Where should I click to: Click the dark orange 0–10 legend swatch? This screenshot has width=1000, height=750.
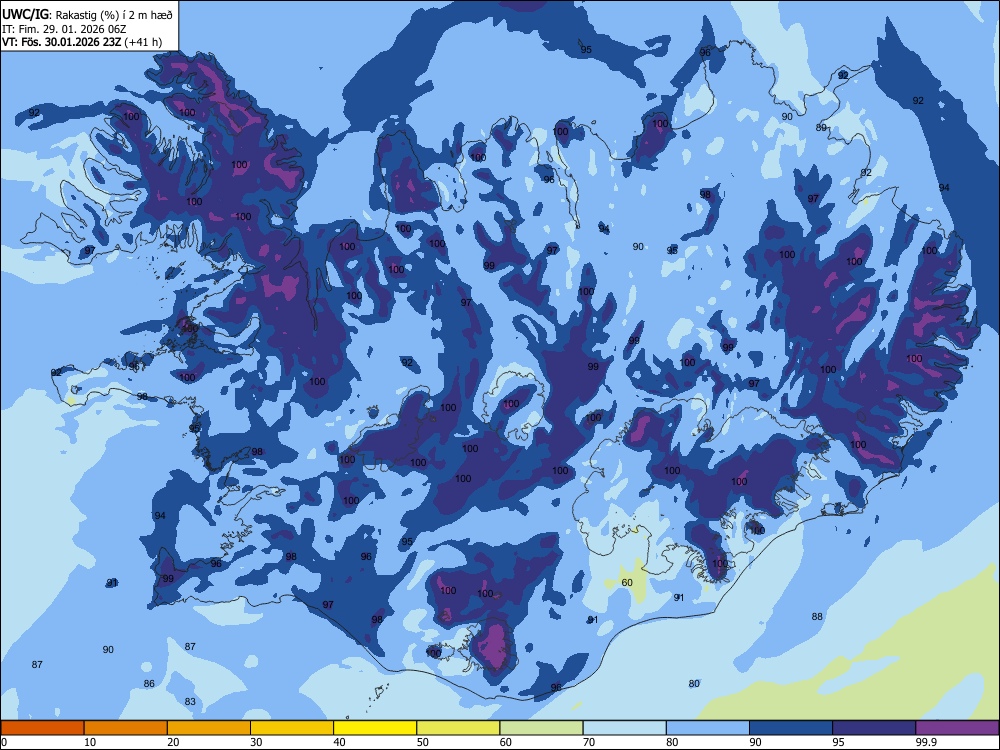point(42,728)
